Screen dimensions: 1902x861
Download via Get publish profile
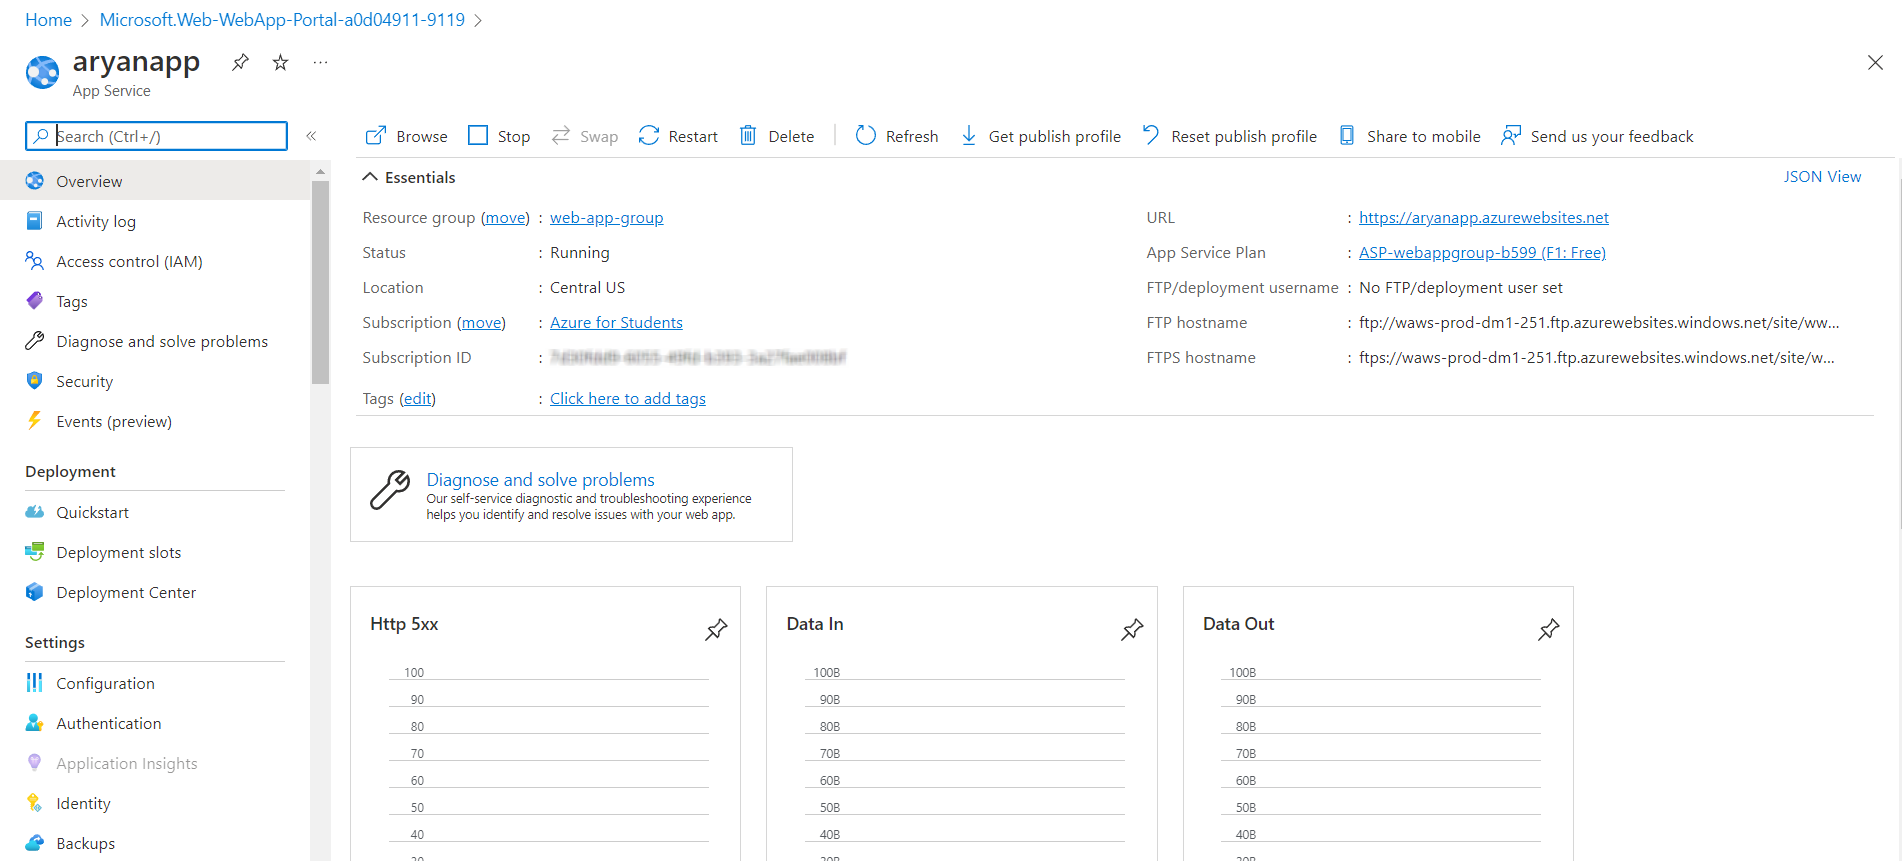(x=1040, y=136)
